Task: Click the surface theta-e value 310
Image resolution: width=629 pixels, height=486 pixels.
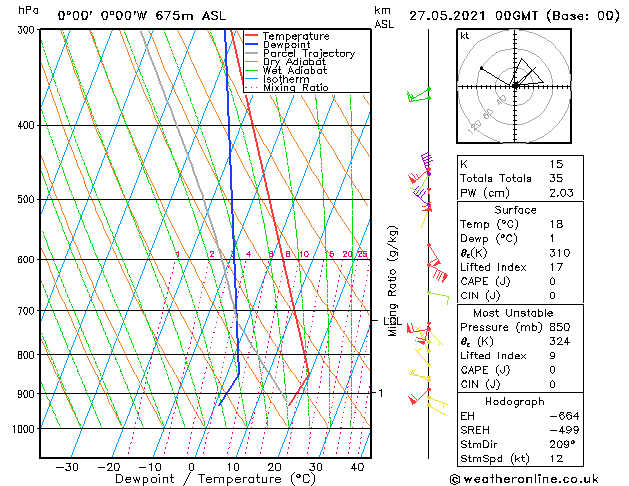Action: pos(560,253)
